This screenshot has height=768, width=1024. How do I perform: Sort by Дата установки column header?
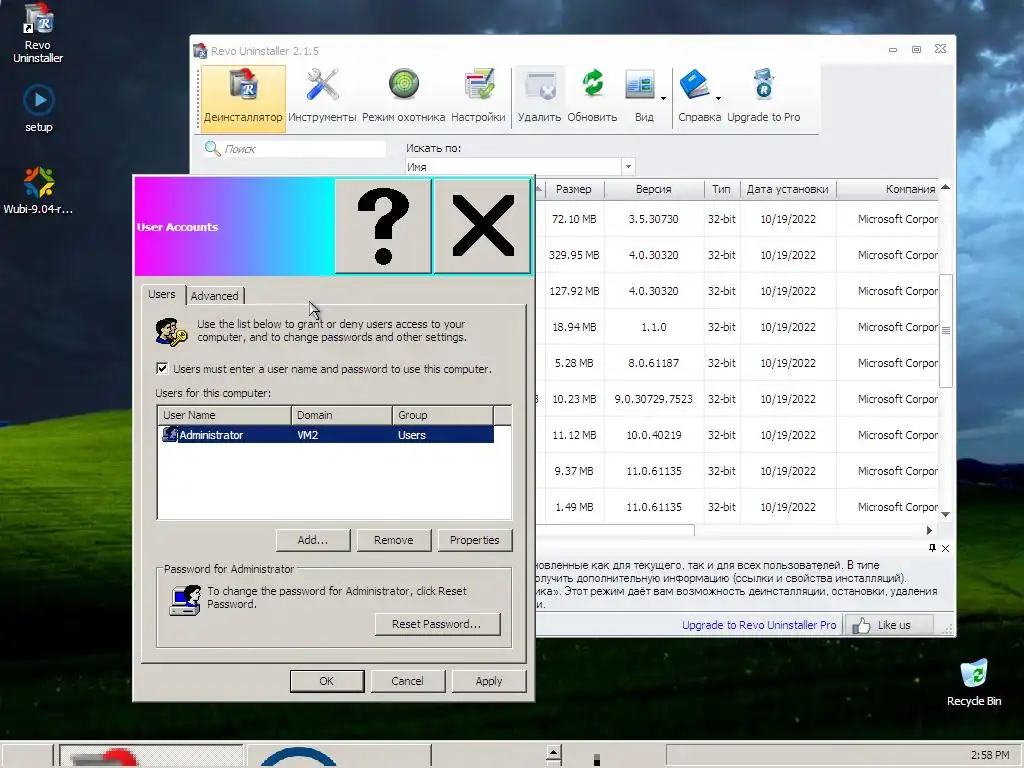(788, 189)
